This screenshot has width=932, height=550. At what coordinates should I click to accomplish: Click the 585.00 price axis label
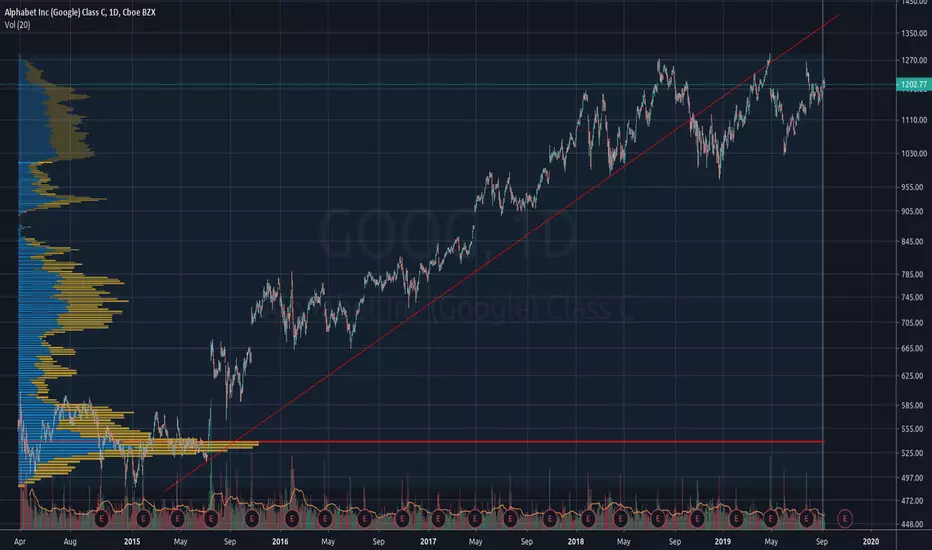[914, 406]
